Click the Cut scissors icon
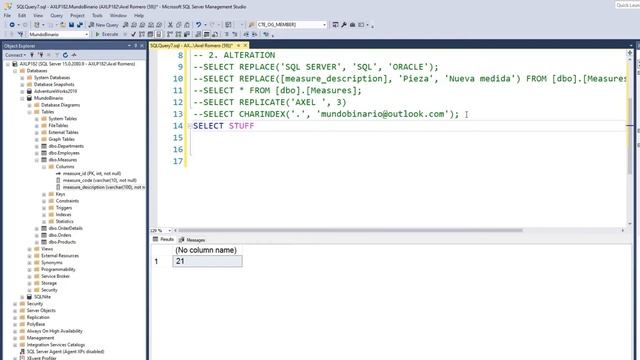 pyautogui.click(x=170, y=25)
